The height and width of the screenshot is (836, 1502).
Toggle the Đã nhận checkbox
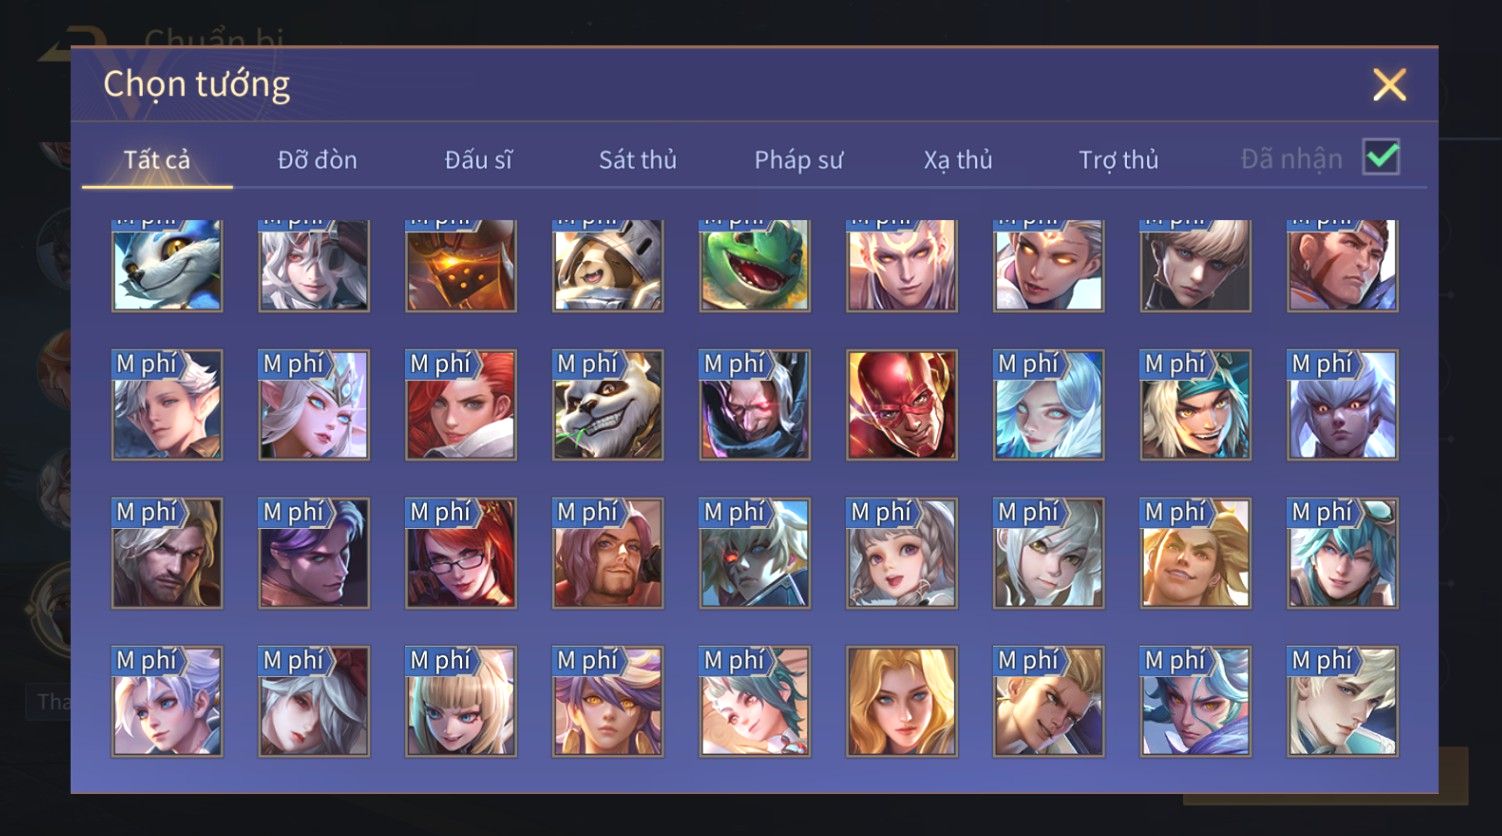pos(1381,157)
